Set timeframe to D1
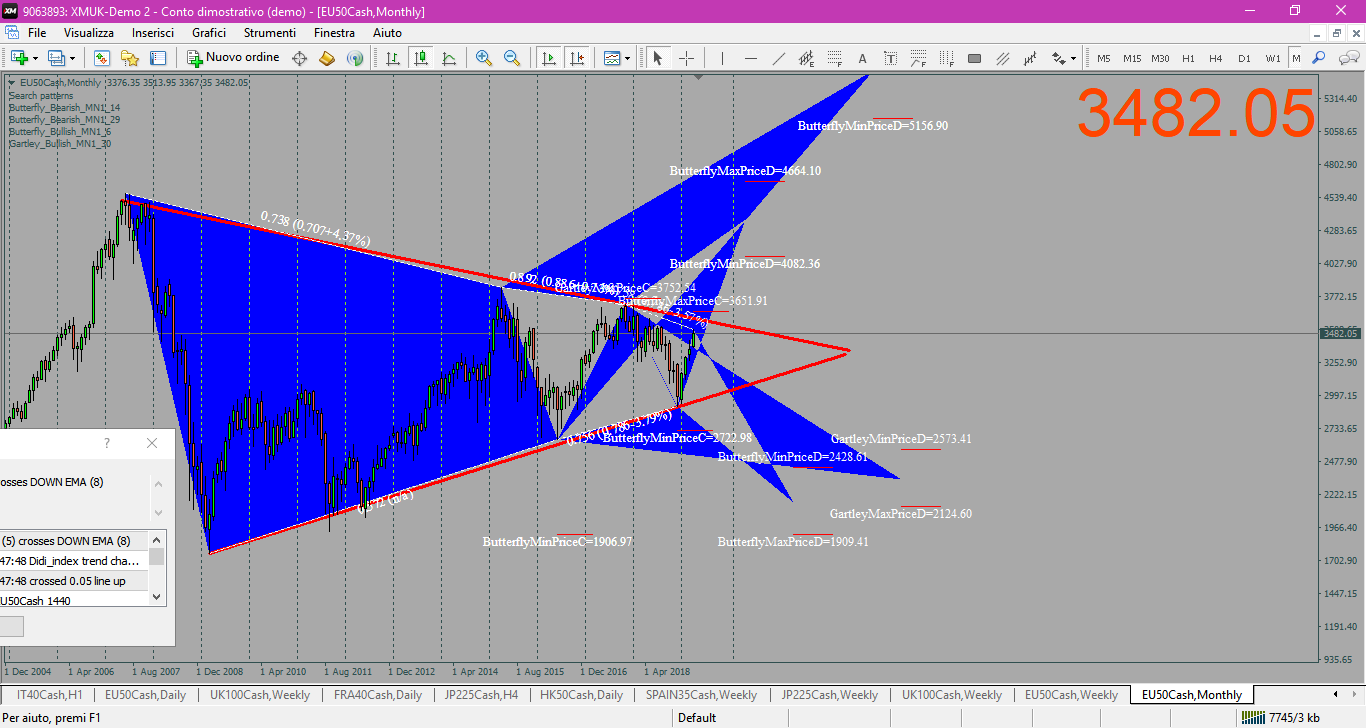Screen dimensions: 1366x728 [x=1244, y=58]
